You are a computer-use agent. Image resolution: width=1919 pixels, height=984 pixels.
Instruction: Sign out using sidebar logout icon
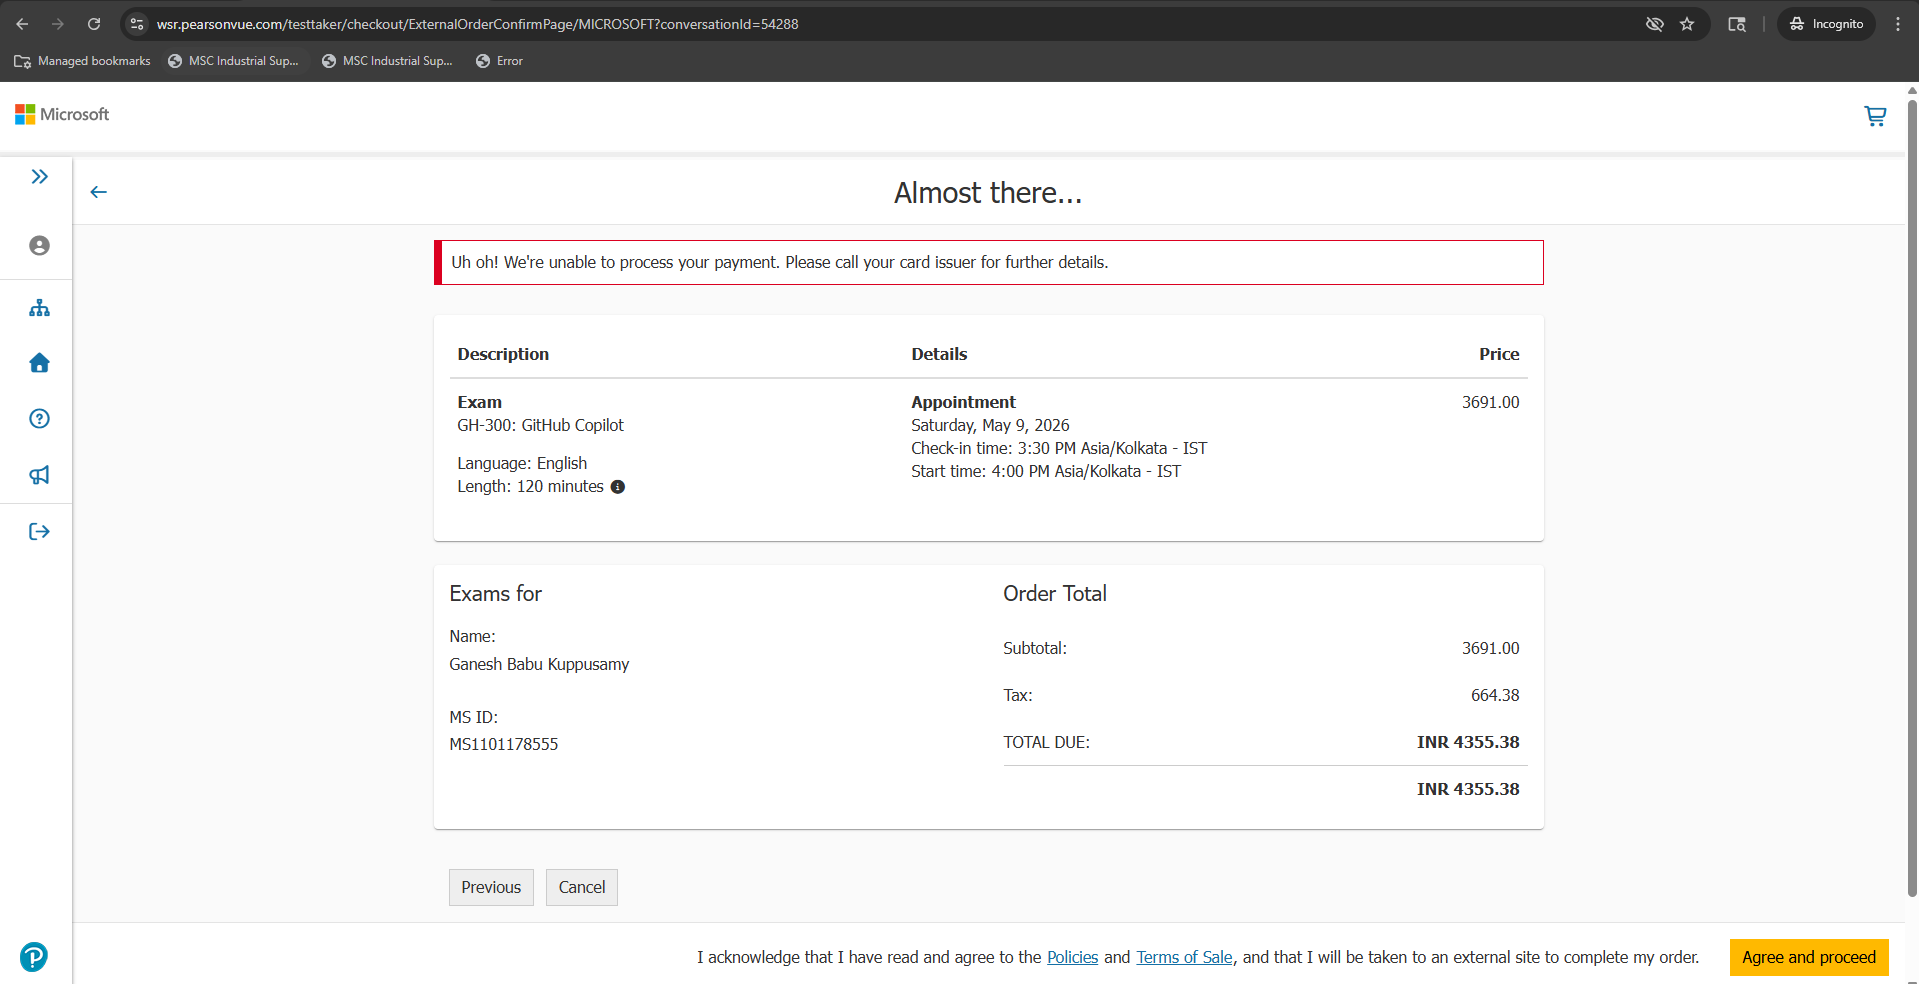39,531
